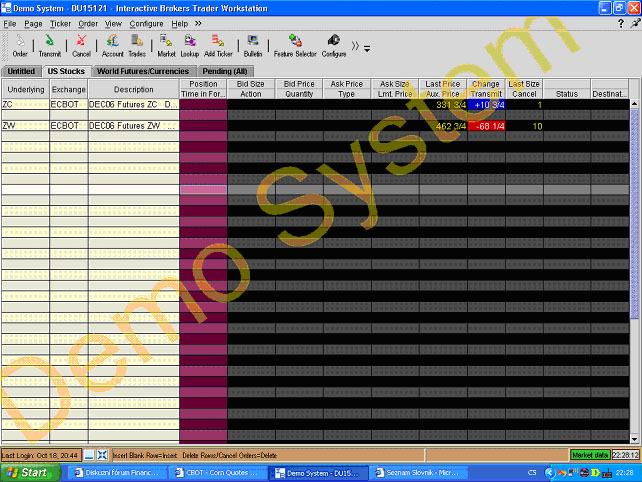
Task: Click the pin icon in the menu bar
Action: coord(635,23)
